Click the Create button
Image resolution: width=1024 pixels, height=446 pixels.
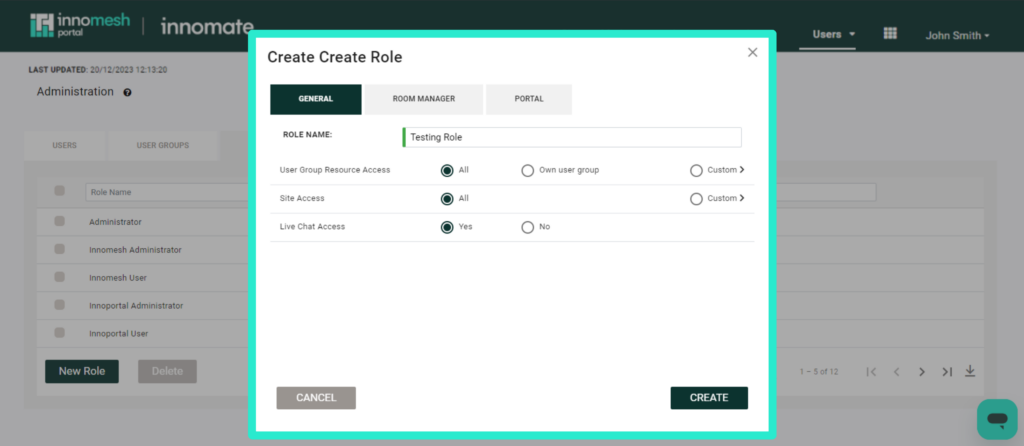coord(709,398)
